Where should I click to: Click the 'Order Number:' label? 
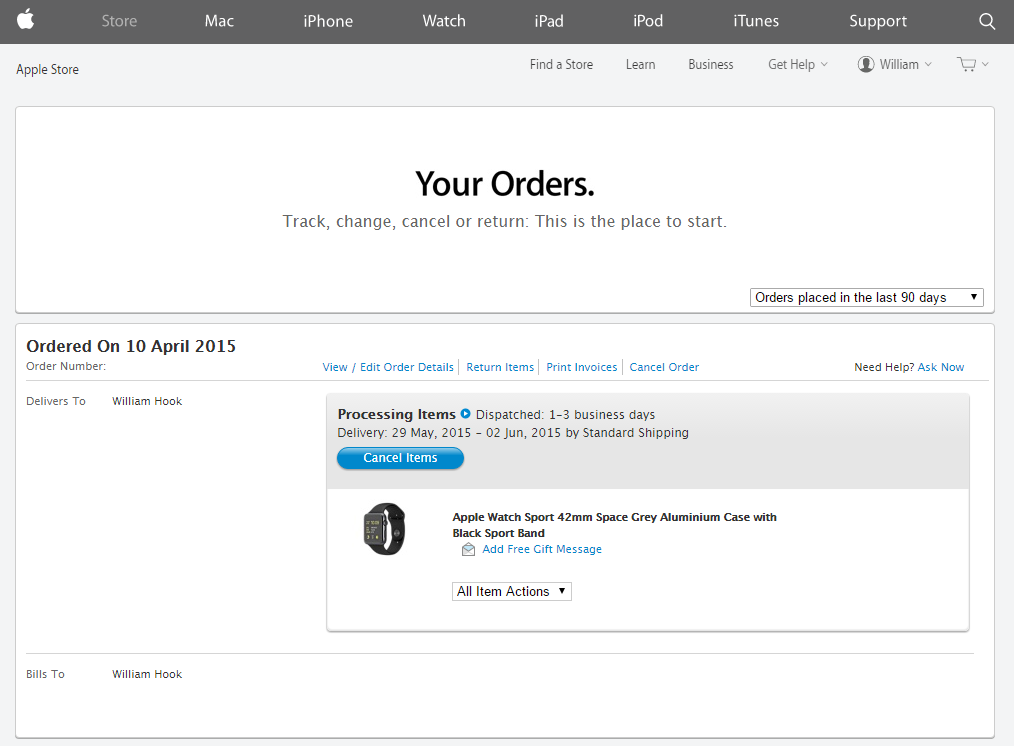coord(66,366)
